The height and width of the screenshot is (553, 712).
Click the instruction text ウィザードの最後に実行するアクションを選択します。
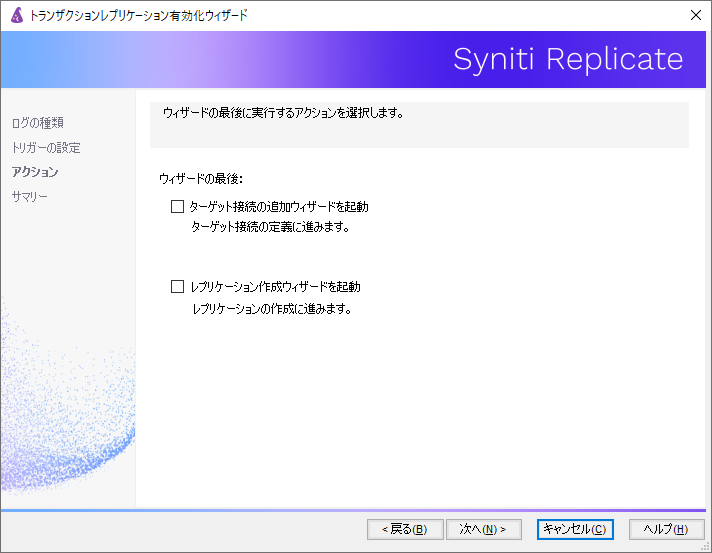tap(283, 113)
